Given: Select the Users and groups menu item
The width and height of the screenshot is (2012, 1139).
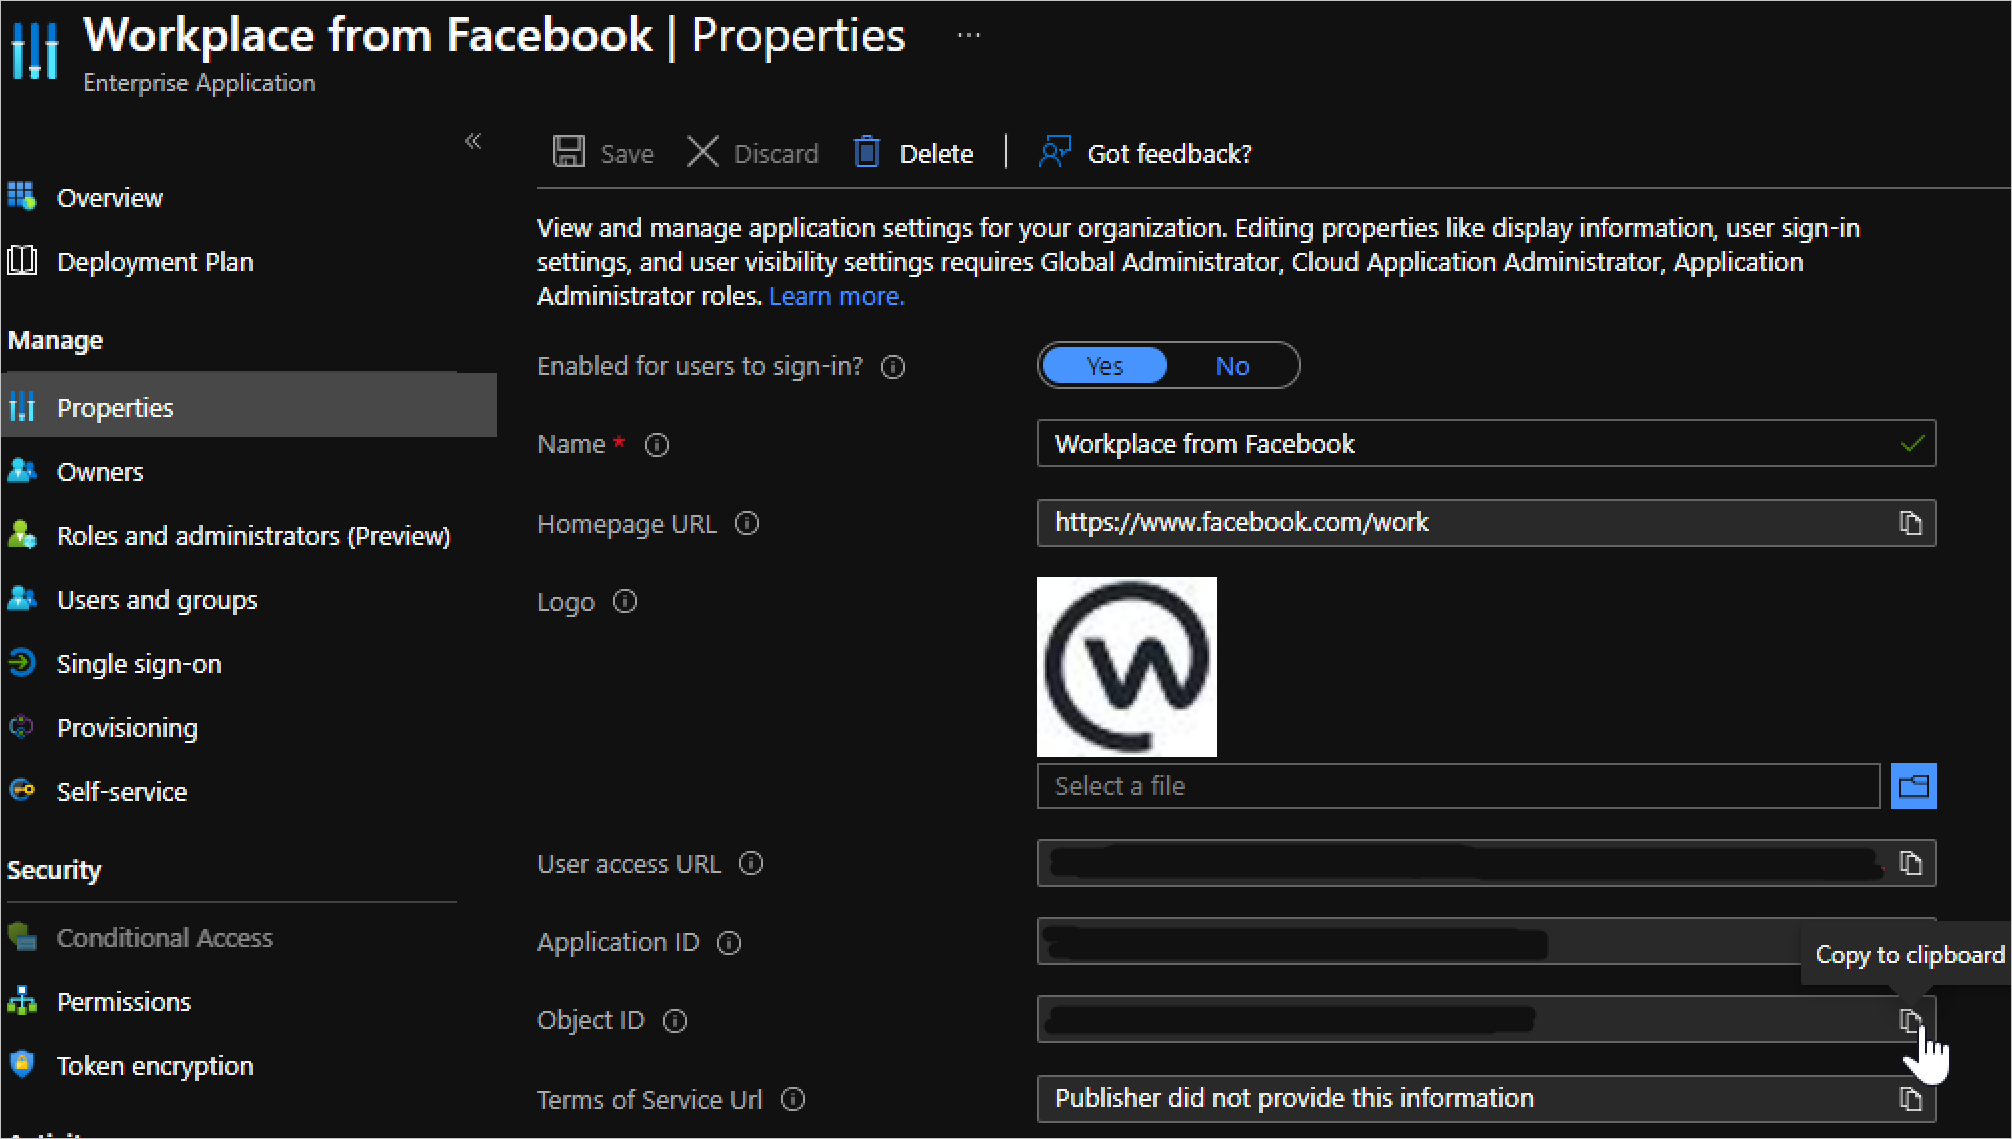Looking at the screenshot, I should [158, 600].
